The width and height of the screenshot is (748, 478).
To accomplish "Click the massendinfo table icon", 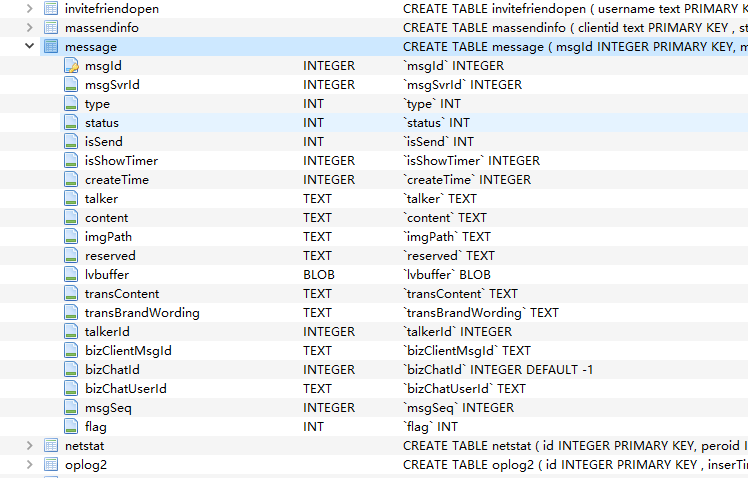I will (51, 28).
